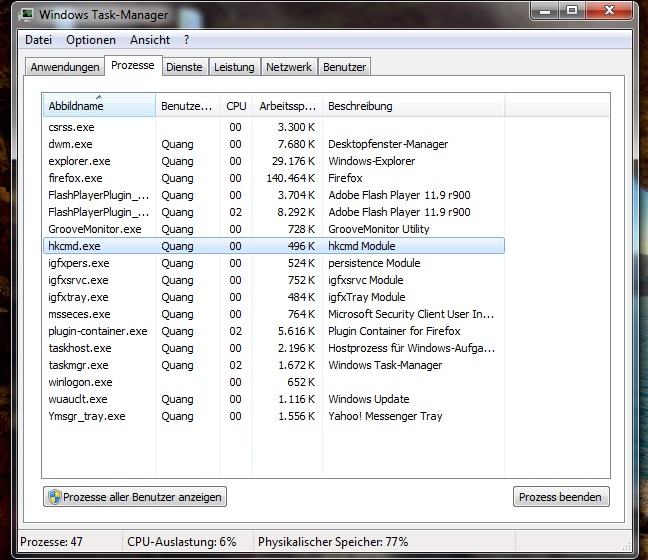Sort by the Beschreibung column header
Viewport: 648px width, 560px height.
[x=413, y=106]
